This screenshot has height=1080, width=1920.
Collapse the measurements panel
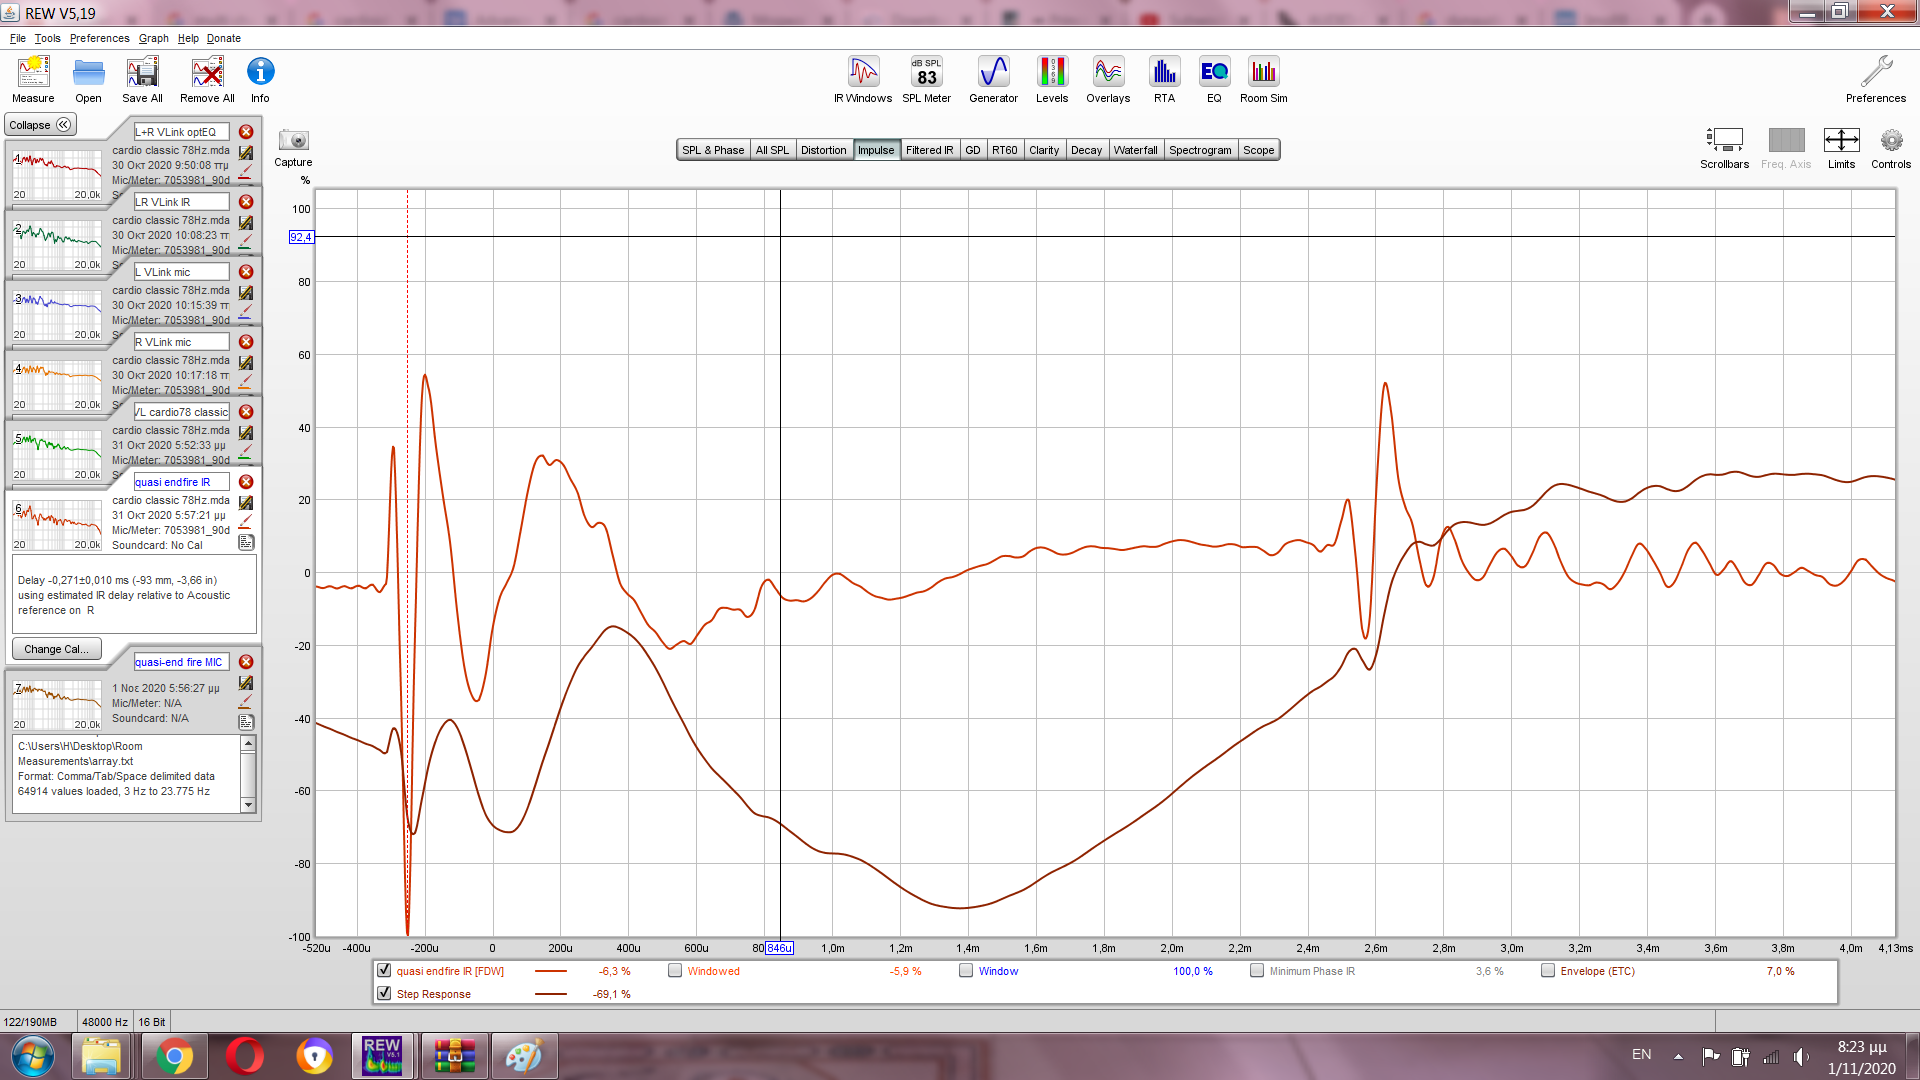pos(40,125)
